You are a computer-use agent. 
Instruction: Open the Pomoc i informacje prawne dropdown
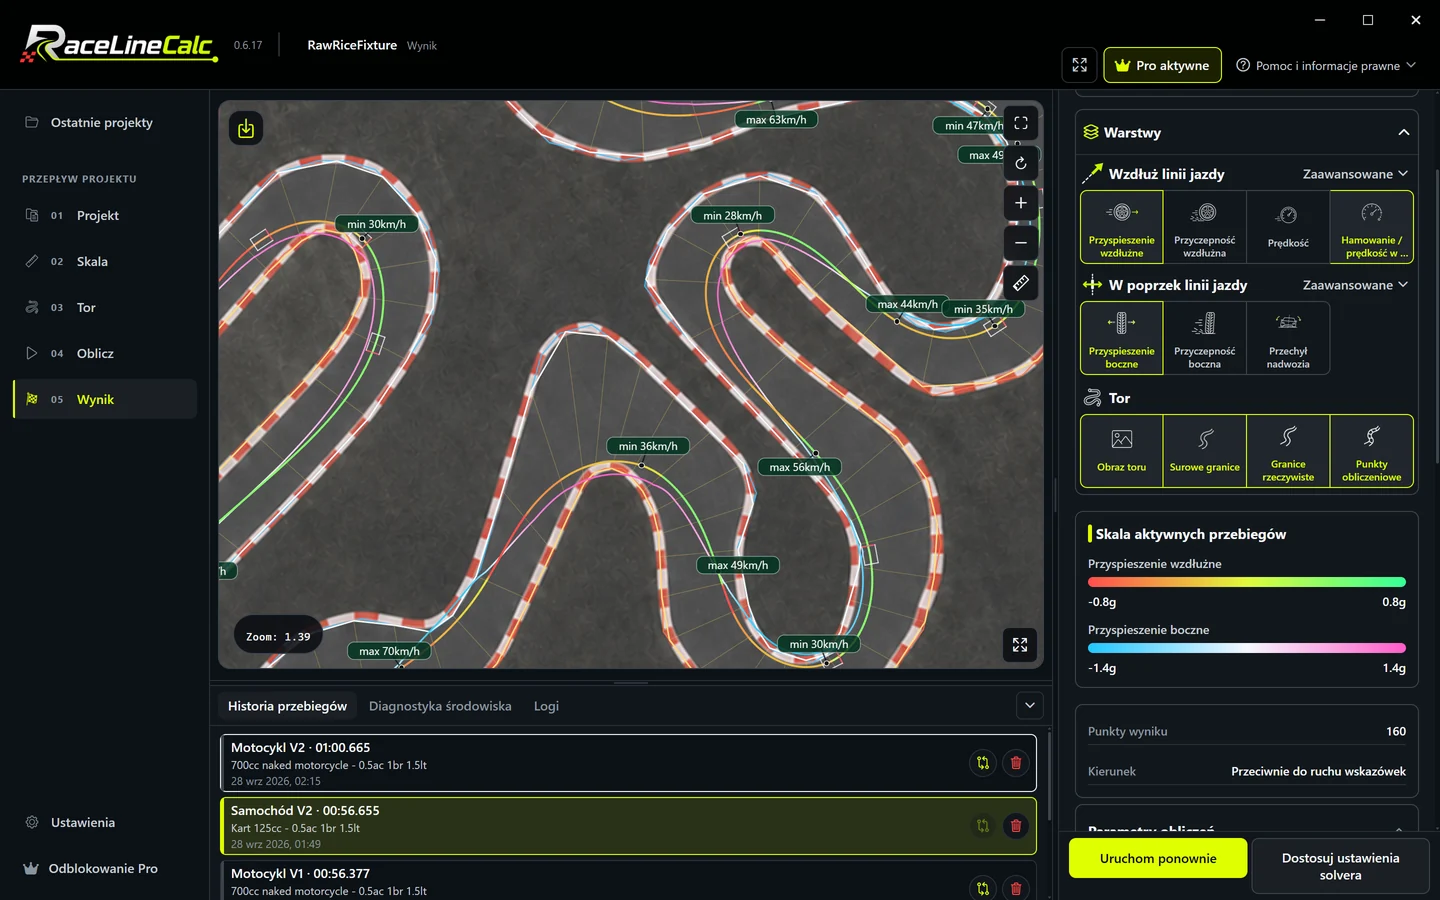(1326, 66)
